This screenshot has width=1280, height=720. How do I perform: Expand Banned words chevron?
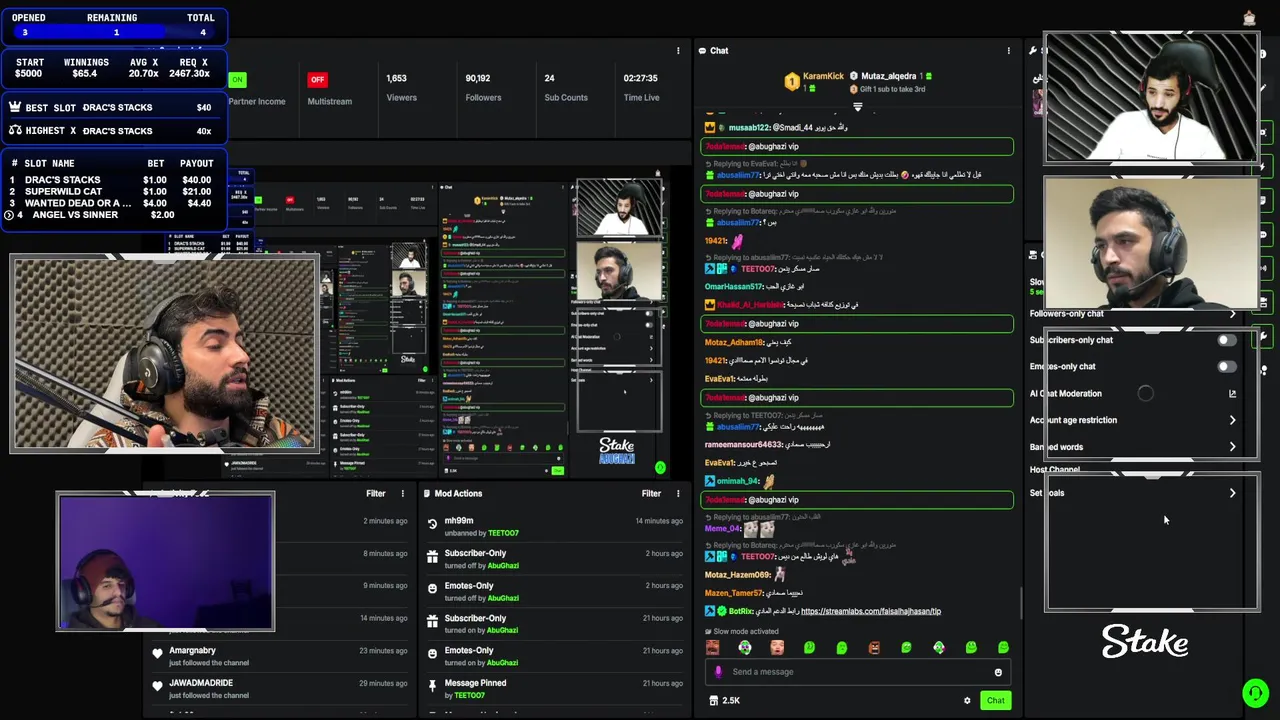[x=1232, y=447]
